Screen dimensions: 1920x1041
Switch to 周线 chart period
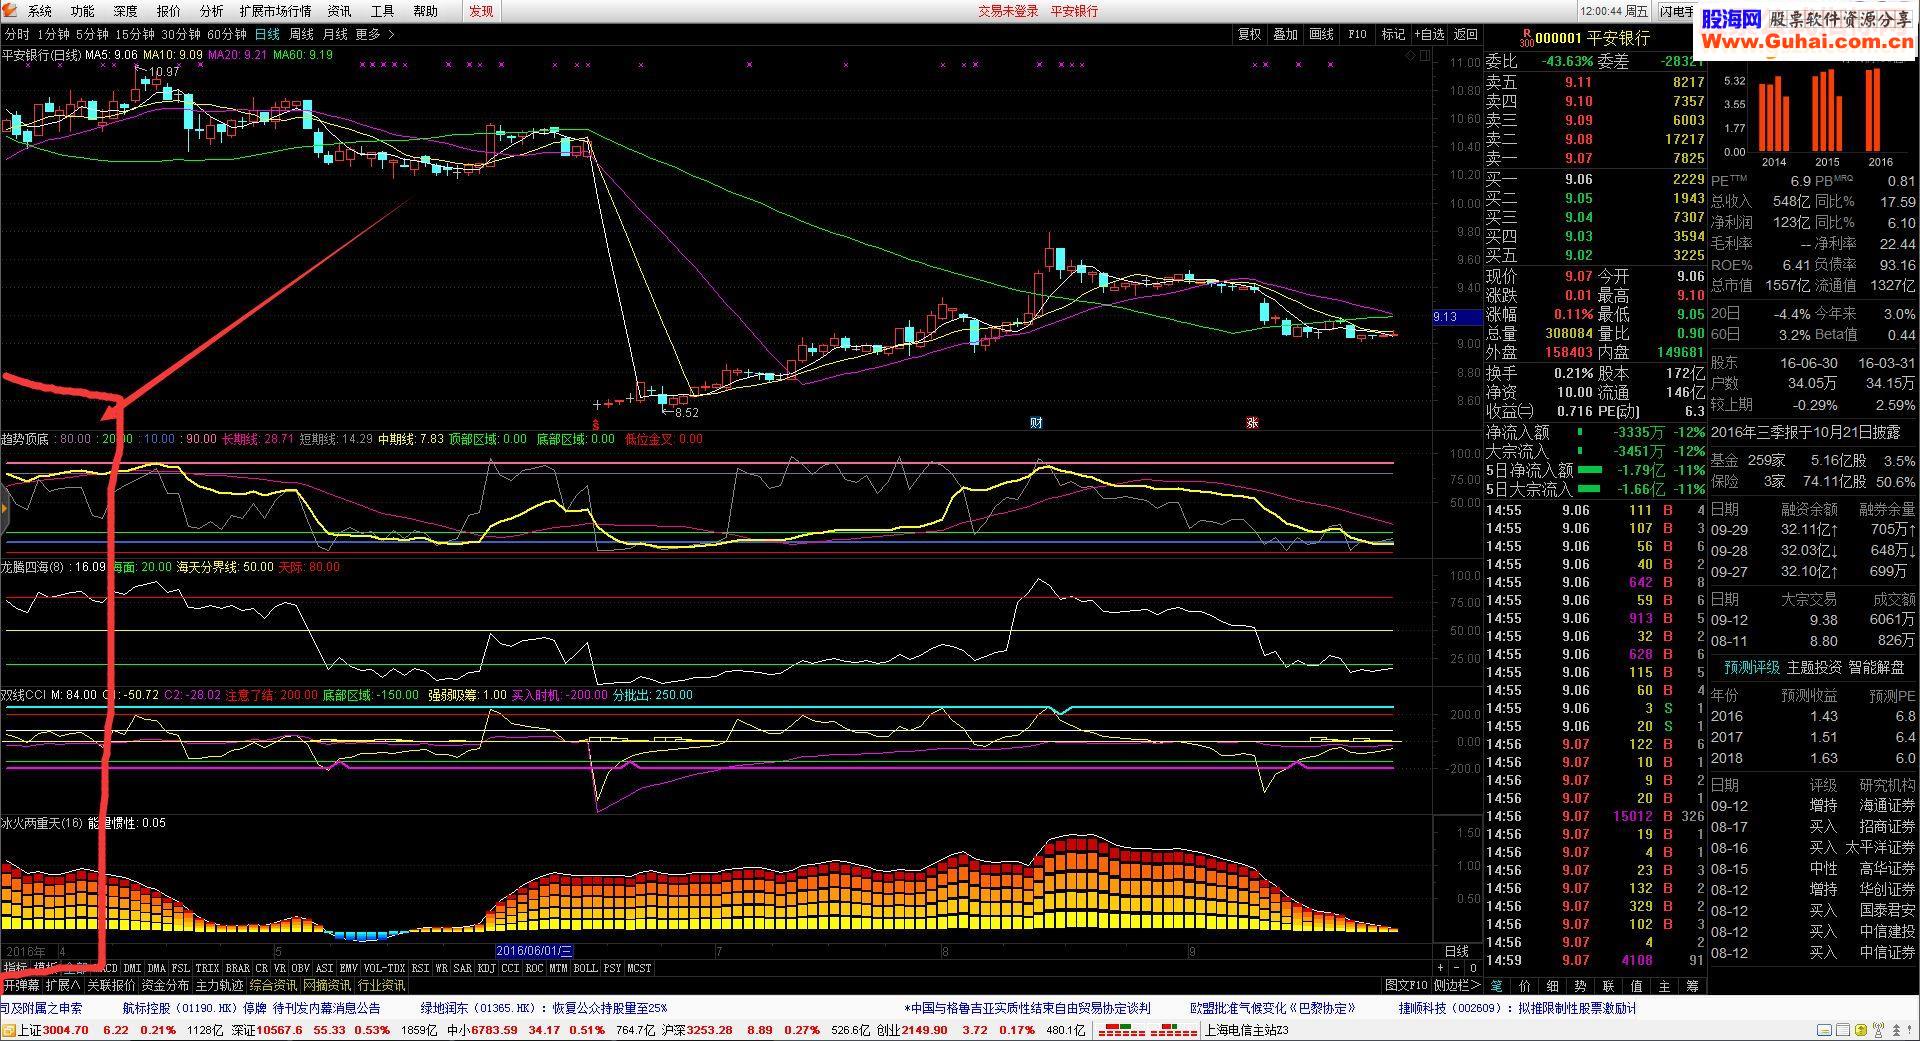pyautogui.click(x=301, y=34)
